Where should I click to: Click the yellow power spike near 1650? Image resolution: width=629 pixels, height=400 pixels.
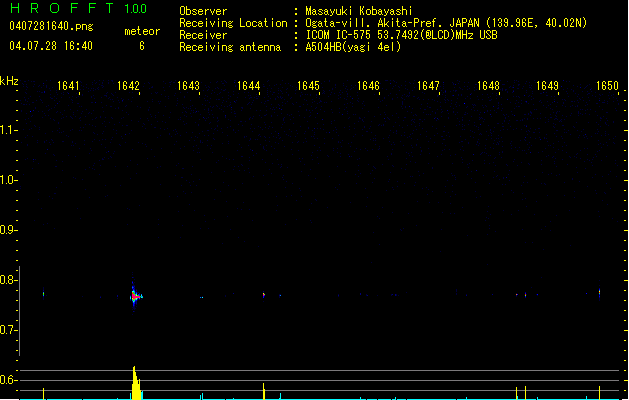[599, 393]
